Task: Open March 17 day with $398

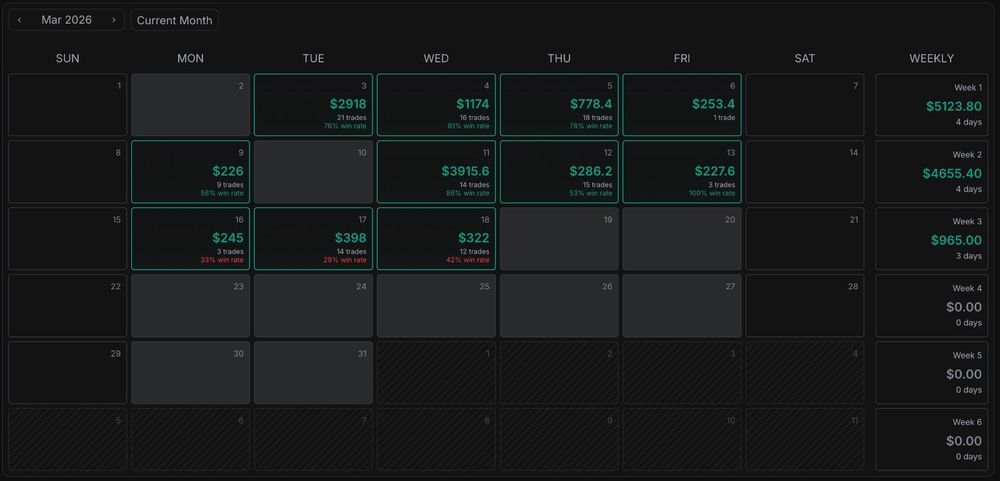Action: (x=313, y=239)
